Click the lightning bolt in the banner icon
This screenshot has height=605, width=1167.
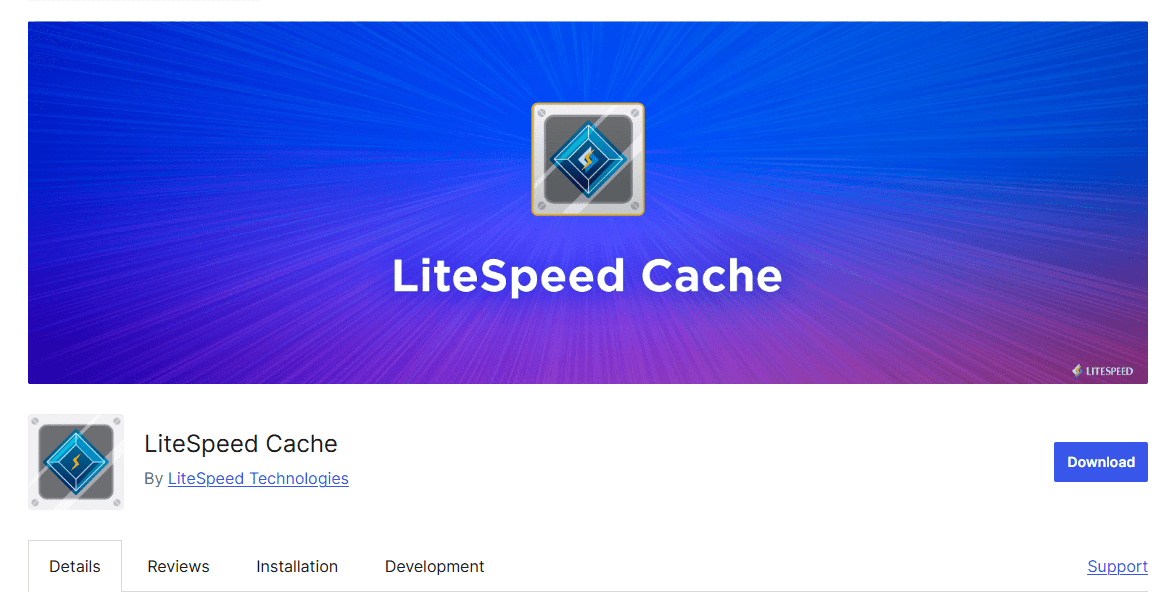(588, 157)
